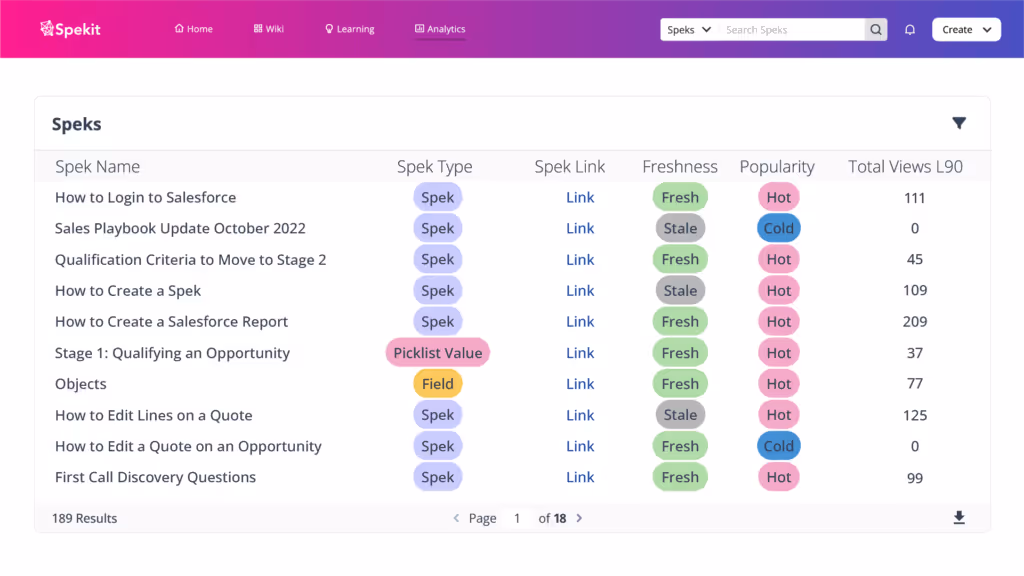Click the Spek Link column header
Image resolution: width=1024 pixels, height=576 pixels.
click(569, 167)
